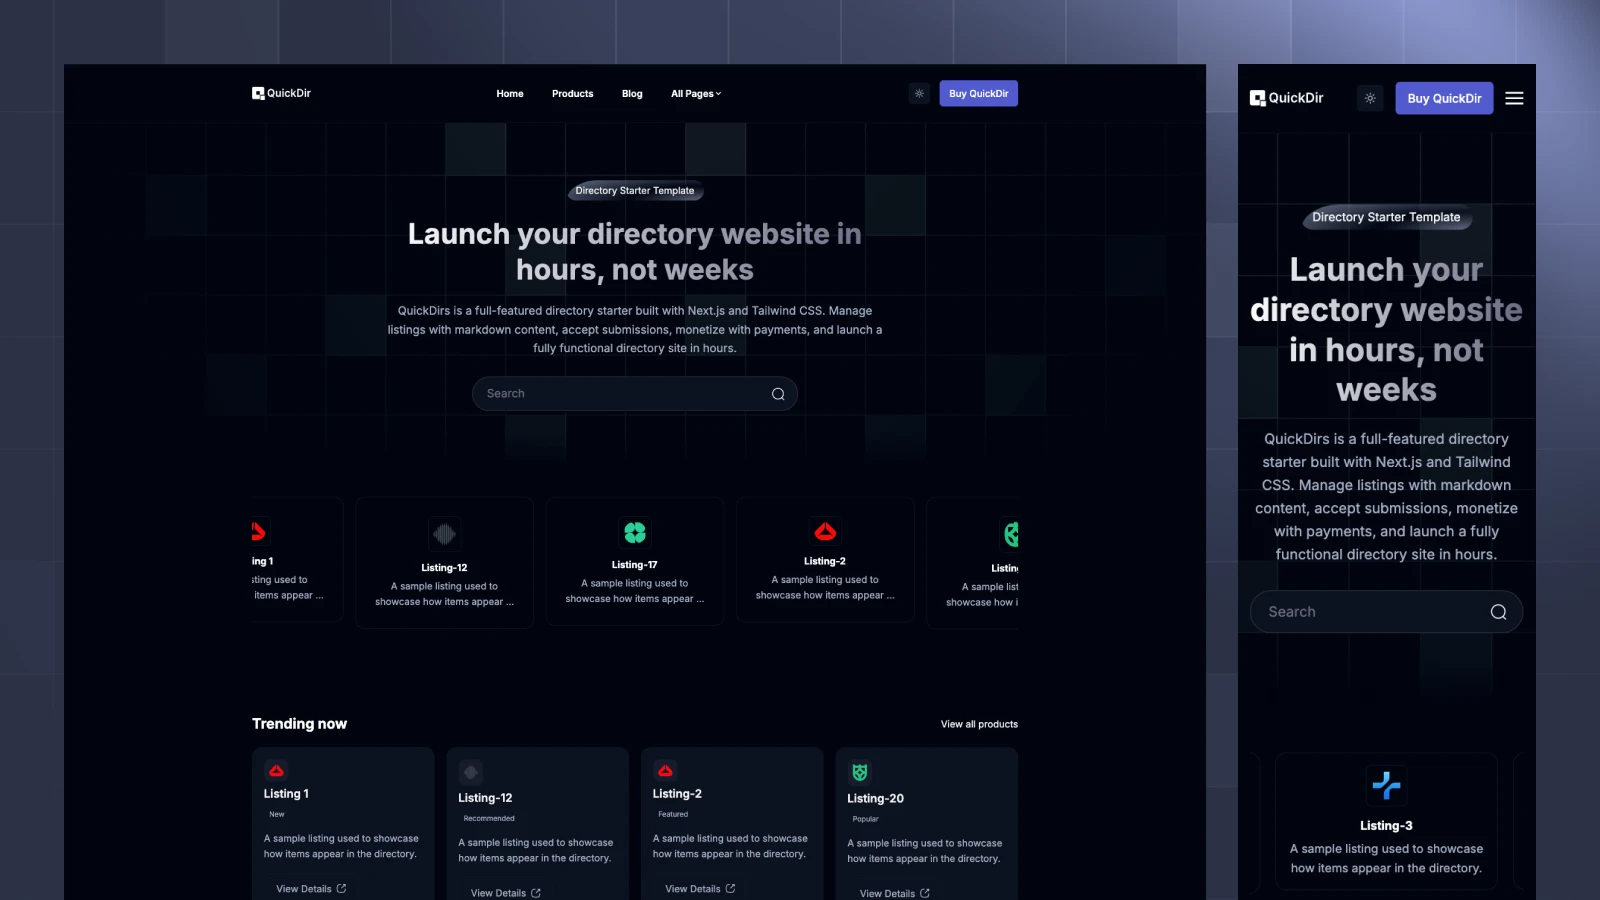Click the barcode icon on the Listing-12 card
1600x900 pixels.
(x=444, y=533)
